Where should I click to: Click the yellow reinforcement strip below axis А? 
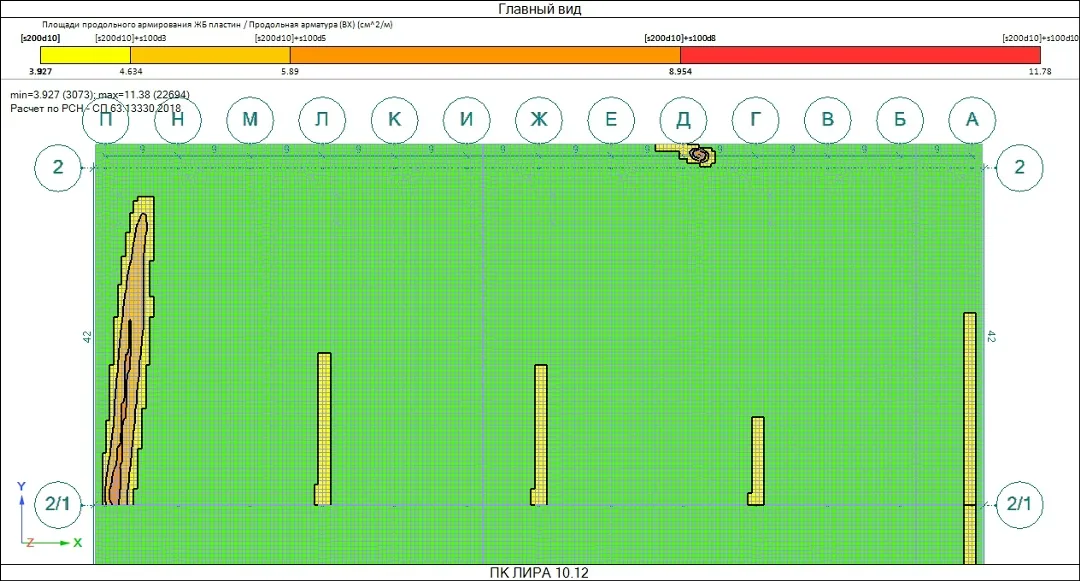[970, 438]
